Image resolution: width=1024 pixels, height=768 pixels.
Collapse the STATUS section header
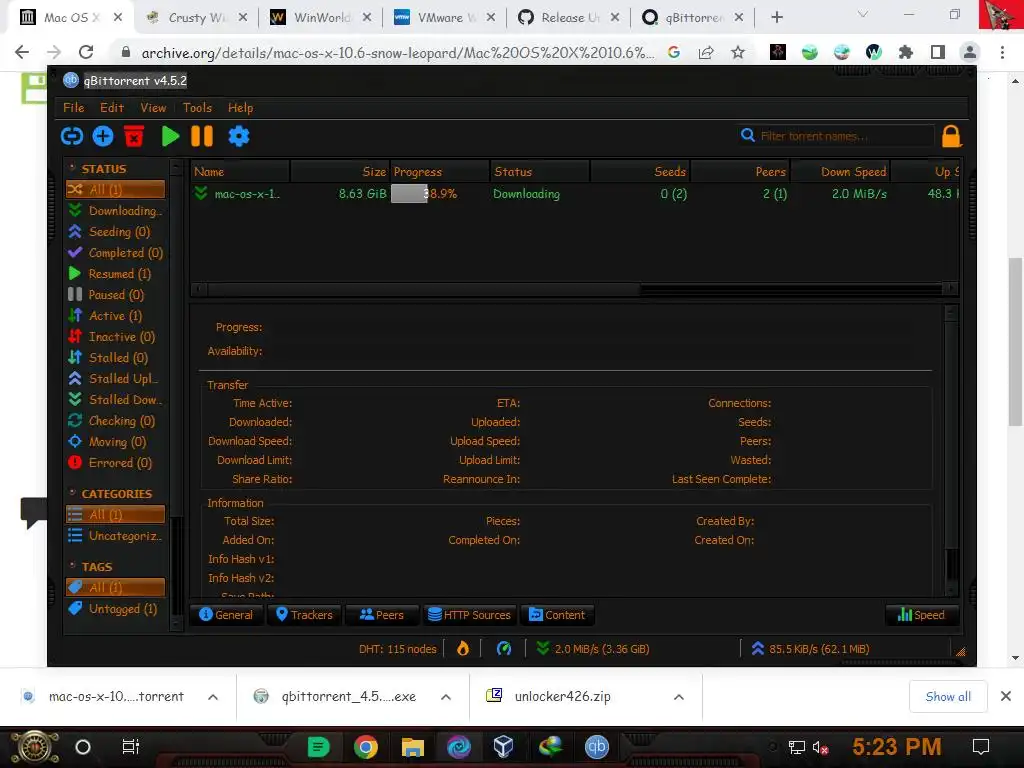98,168
